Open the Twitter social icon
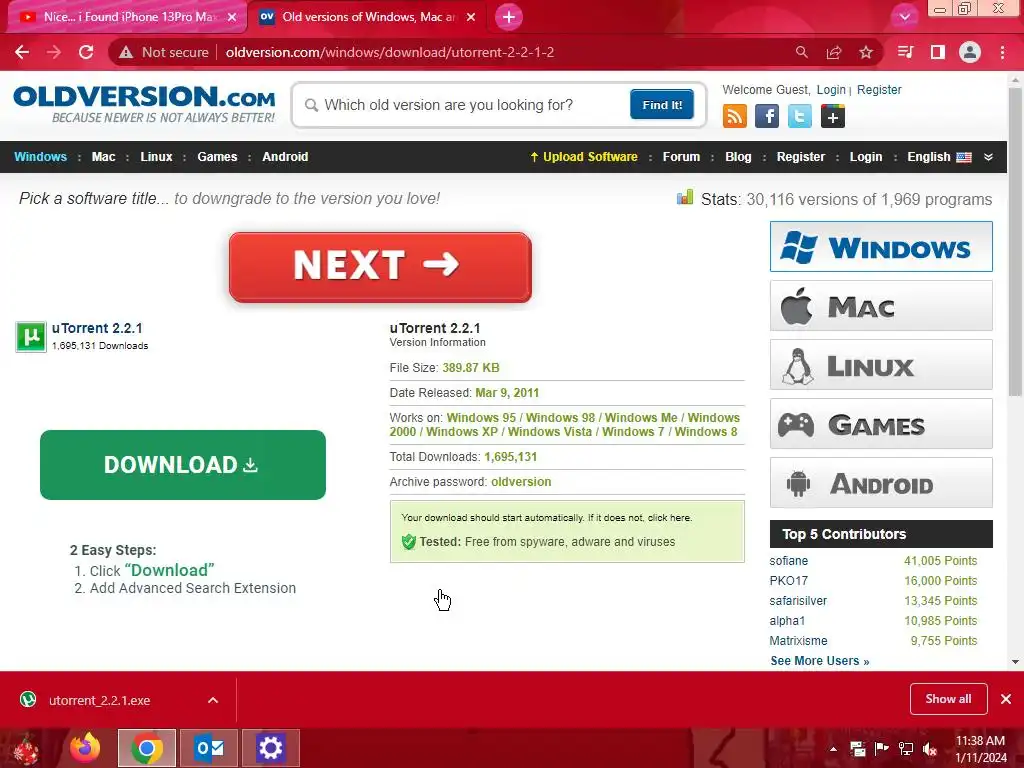1024x768 pixels. point(800,116)
